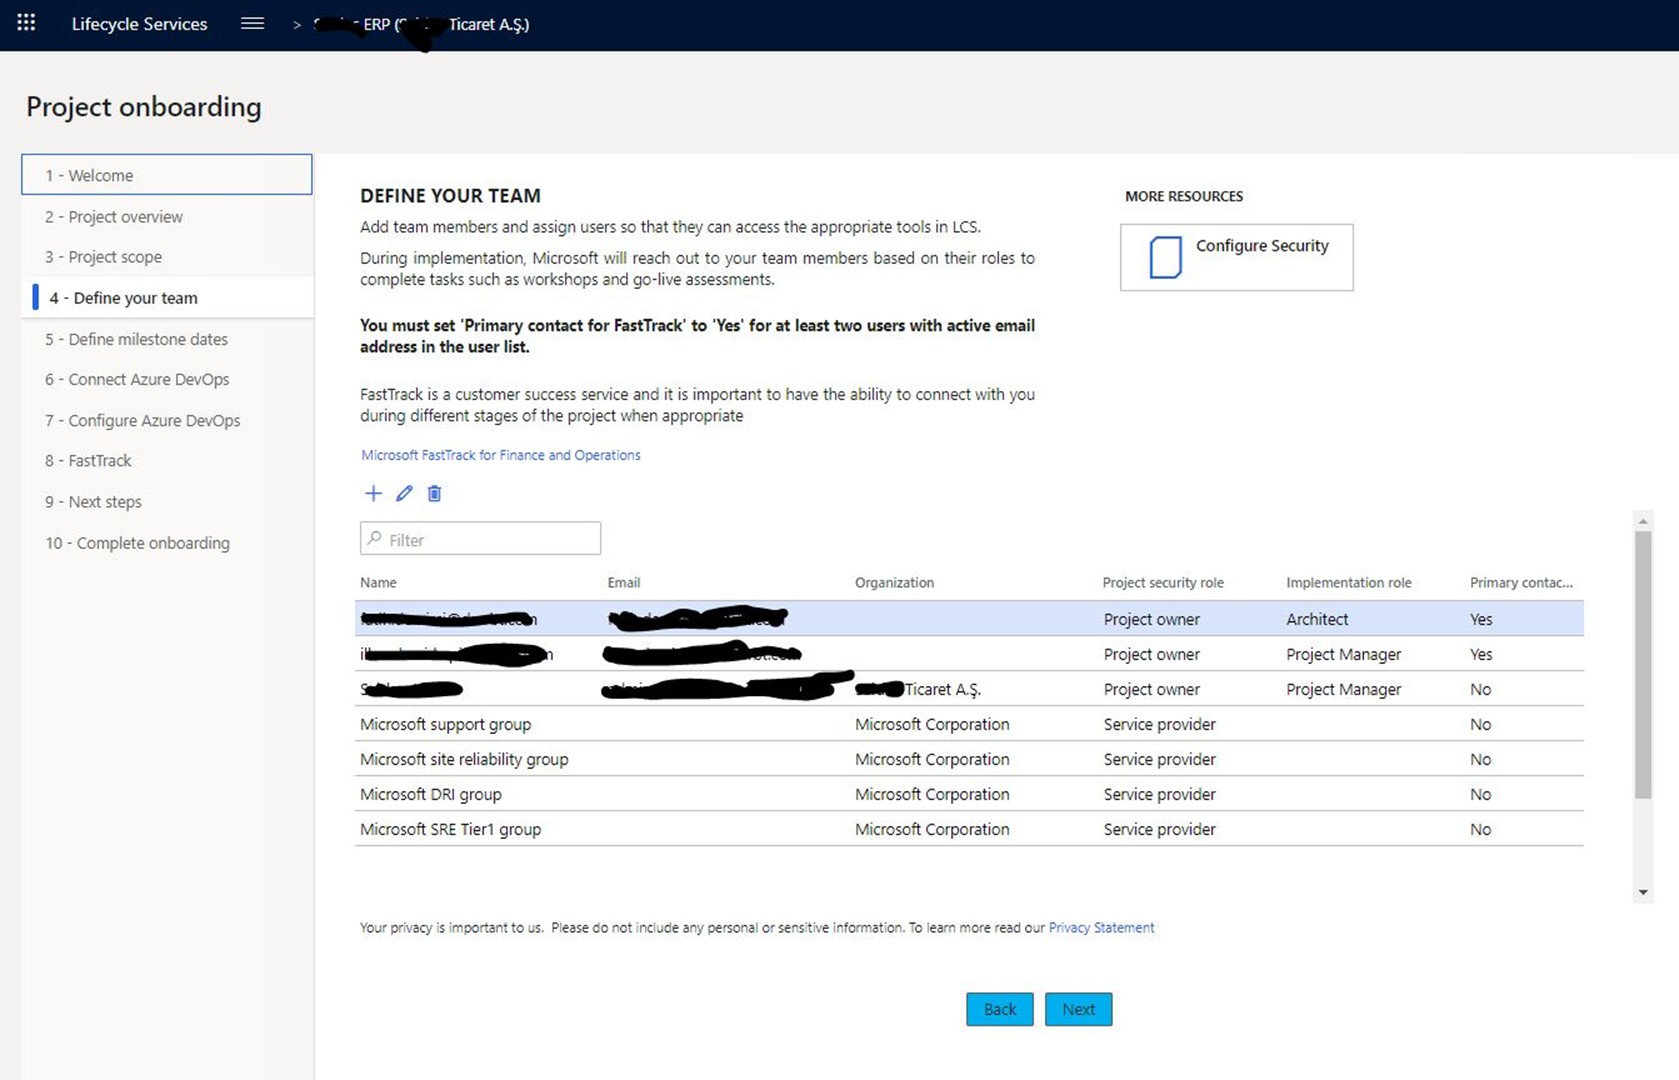Select the Microsoft support group row
1679x1080 pixels.
pos(969,724)
